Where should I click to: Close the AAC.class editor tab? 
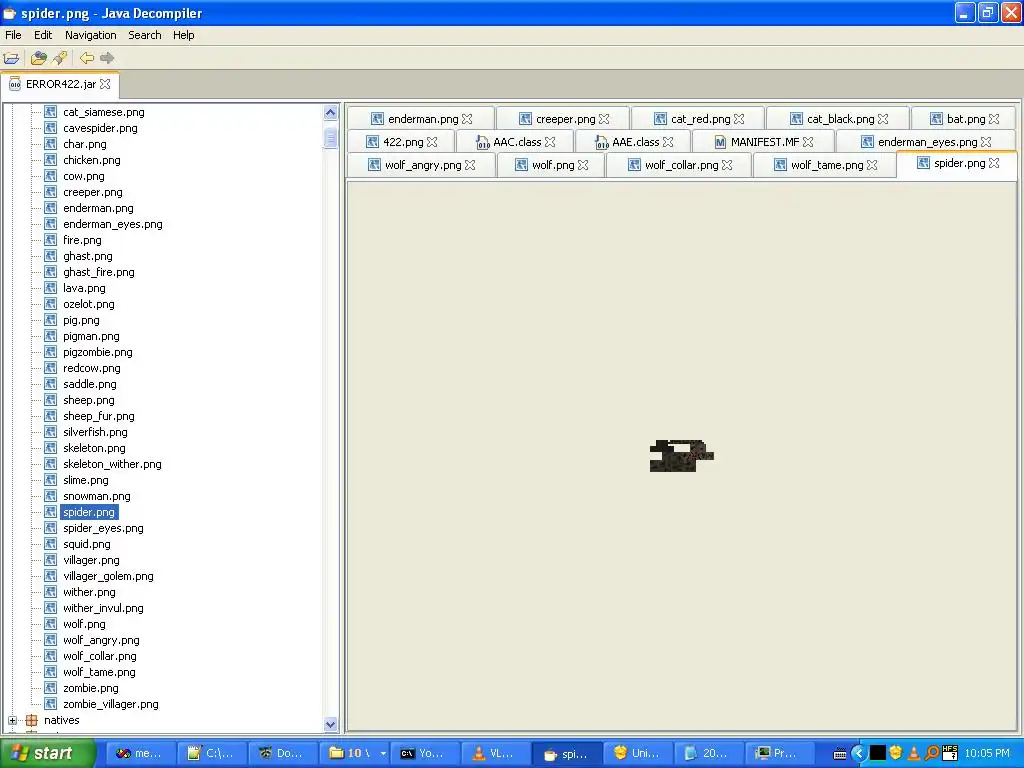[x=550, y=142]
